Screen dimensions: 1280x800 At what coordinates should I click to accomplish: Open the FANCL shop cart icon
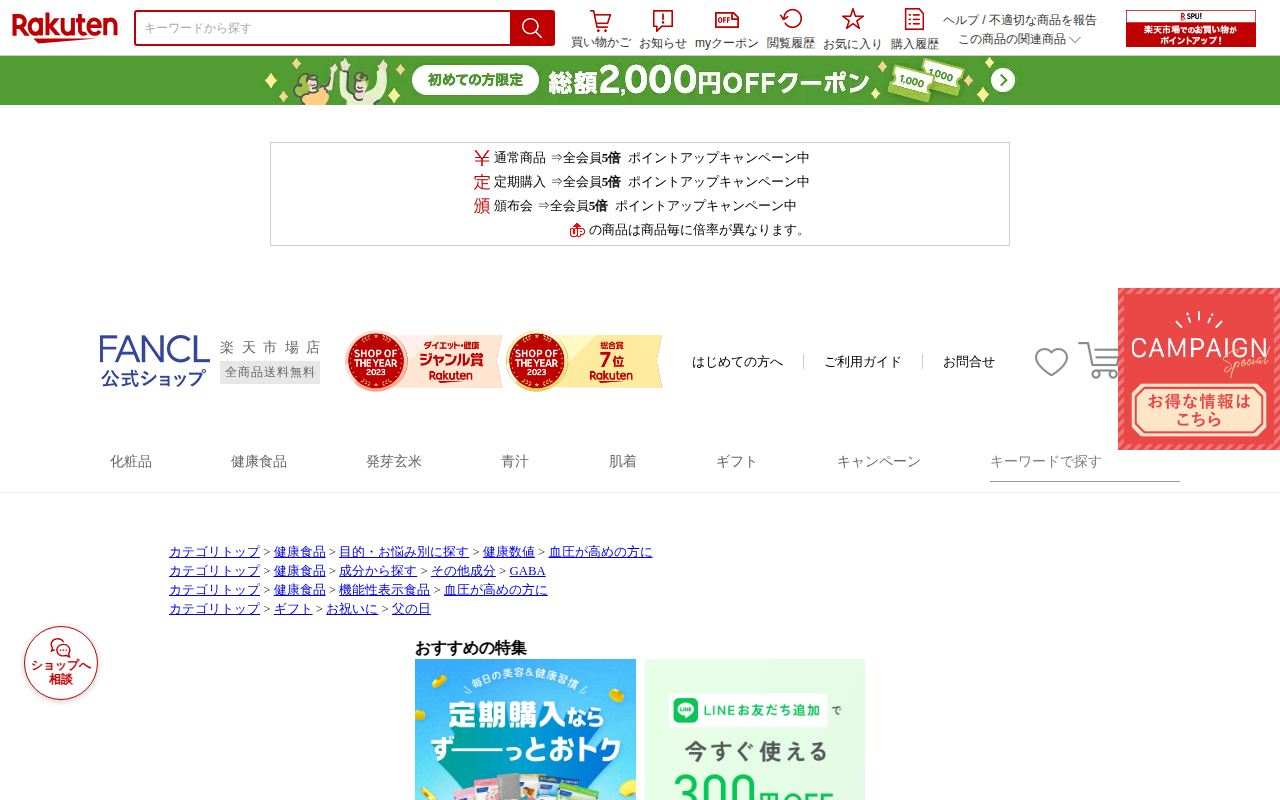point(1098,360)
